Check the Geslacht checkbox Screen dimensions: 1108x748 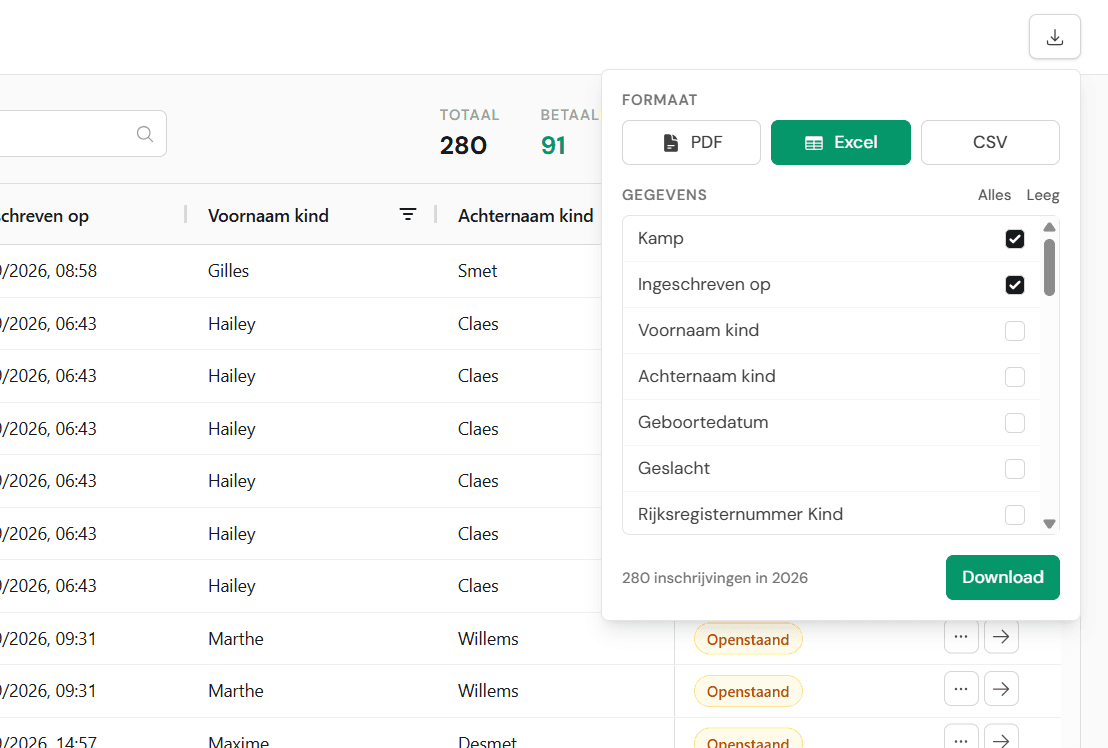click(x=1015, y=468)
